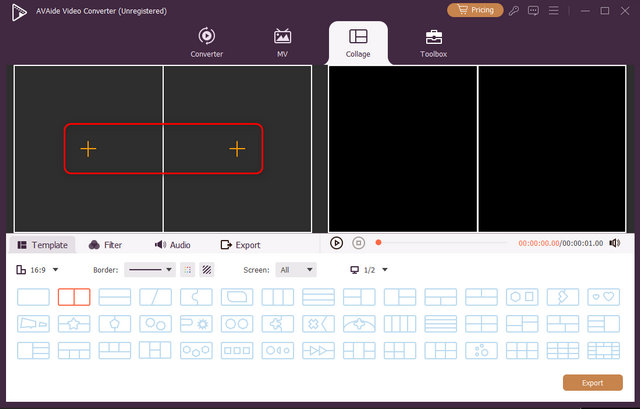
Task: Choose the three linked circles template
Action: point(196,350)
